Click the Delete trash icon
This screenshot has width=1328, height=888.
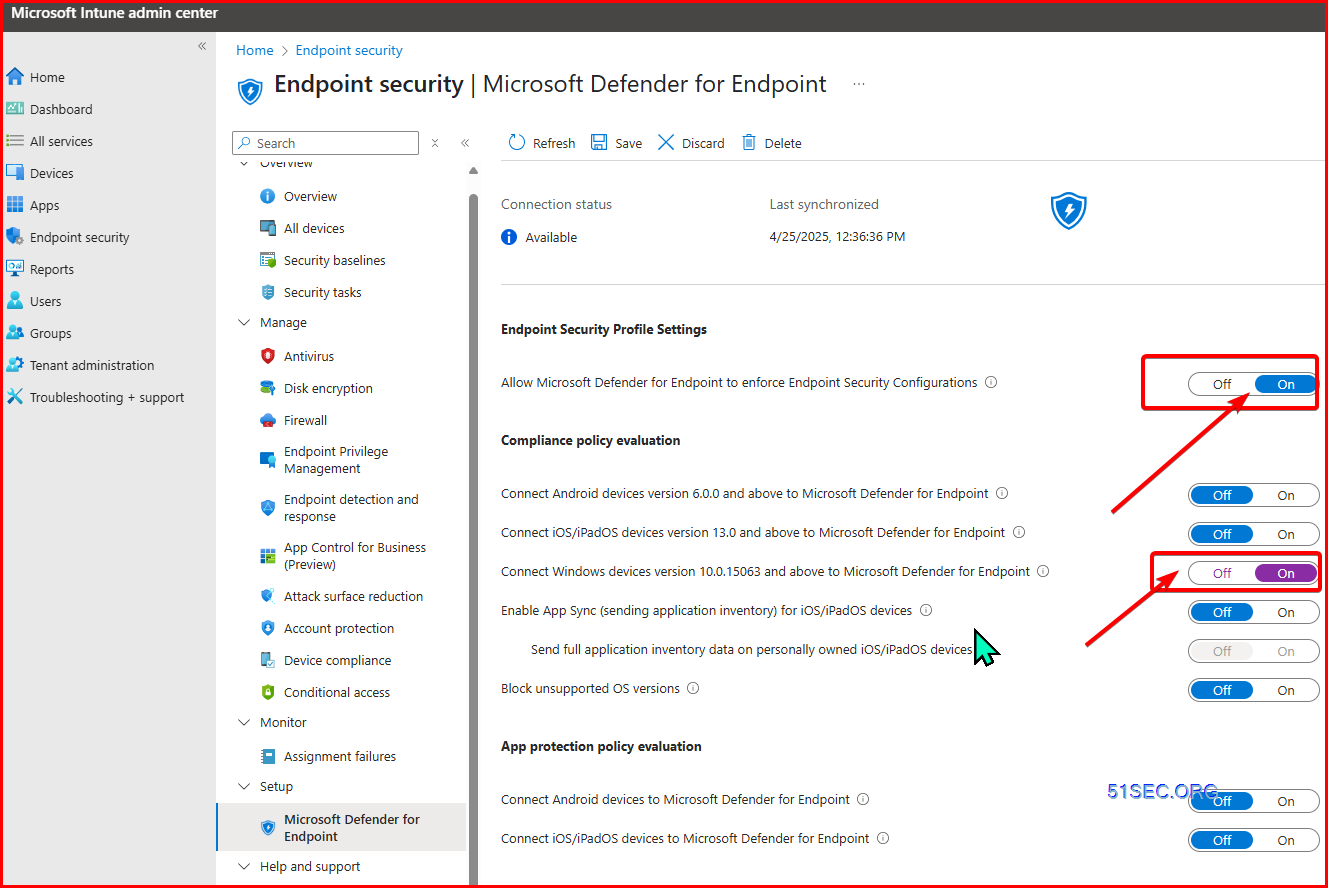[749, 143]
